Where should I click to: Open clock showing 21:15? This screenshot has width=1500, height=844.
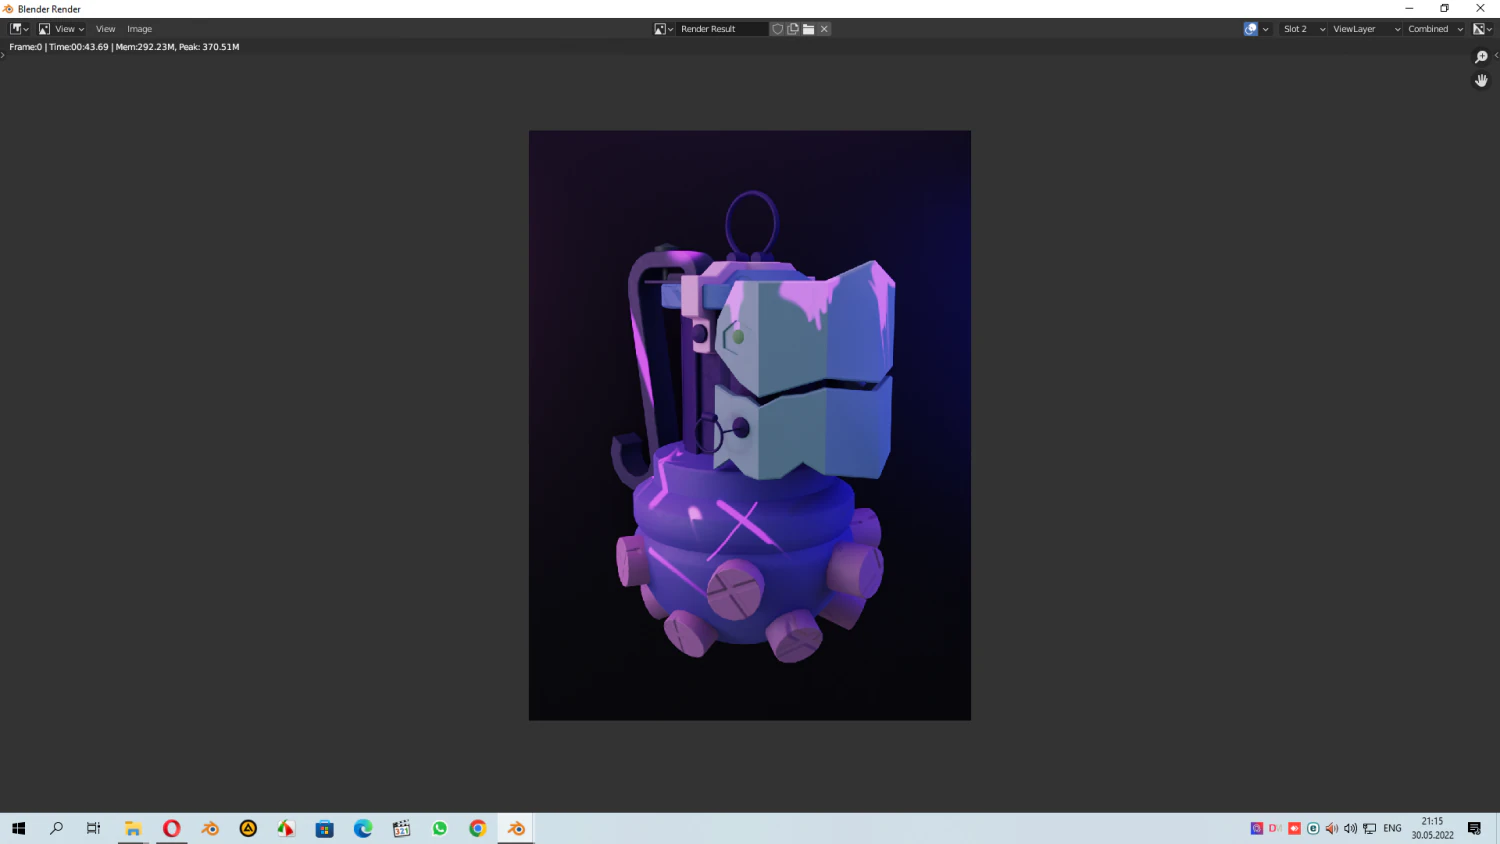click(x=1432, y=828)
